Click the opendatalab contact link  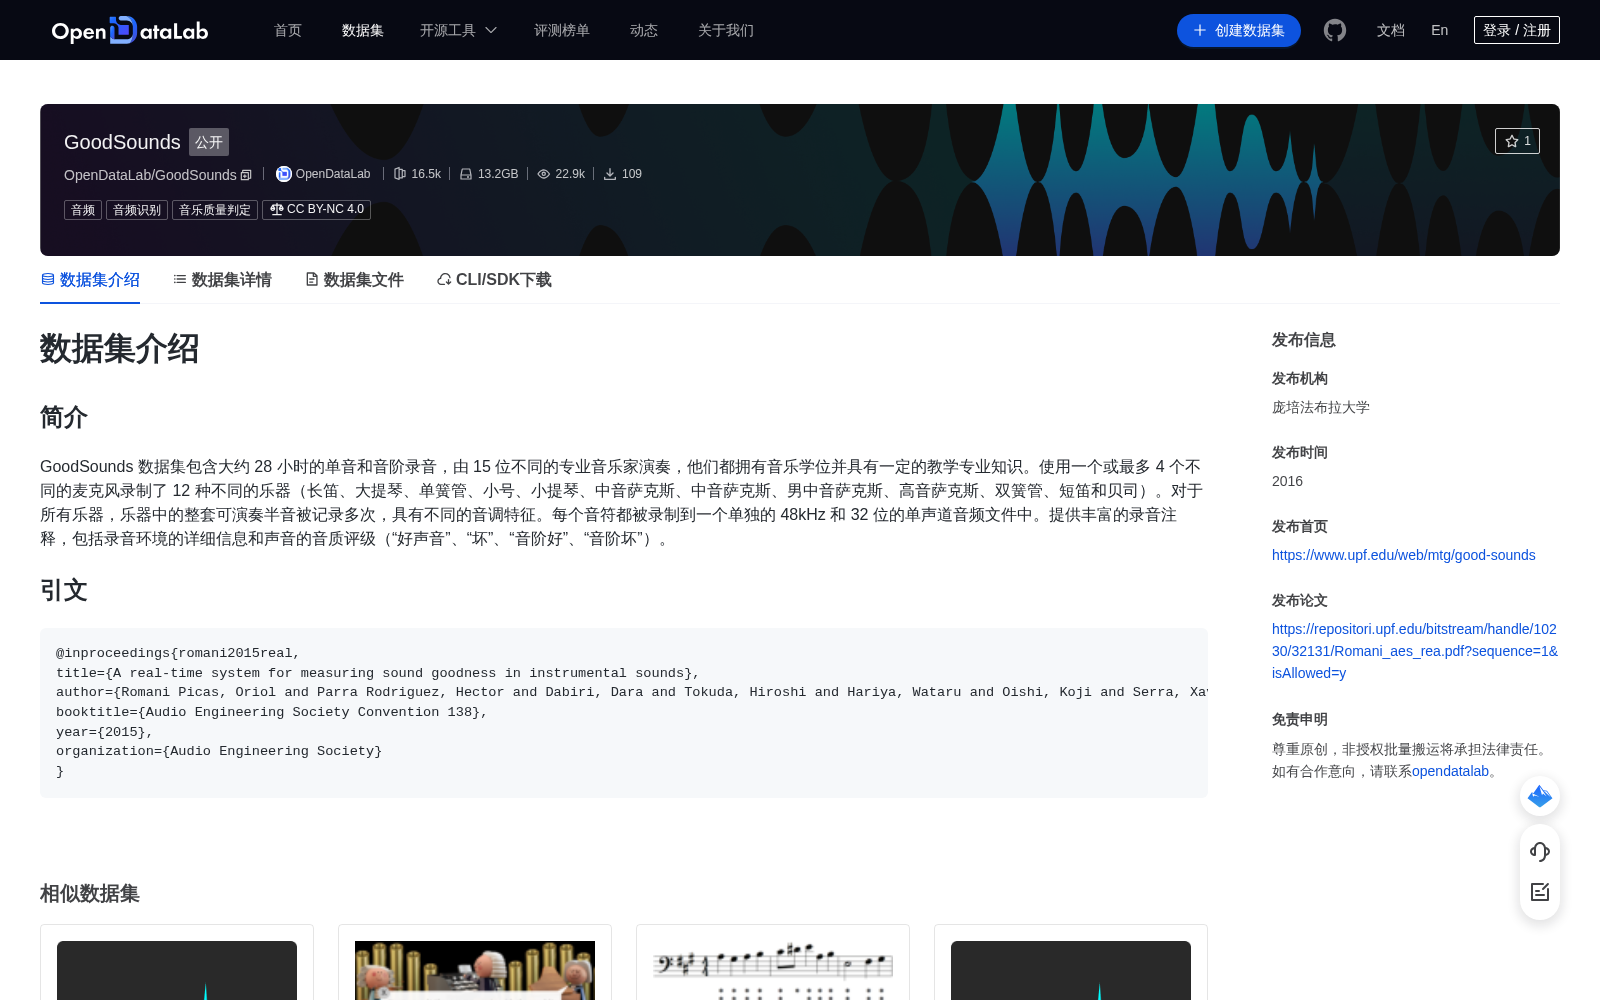click(1450, 771)
